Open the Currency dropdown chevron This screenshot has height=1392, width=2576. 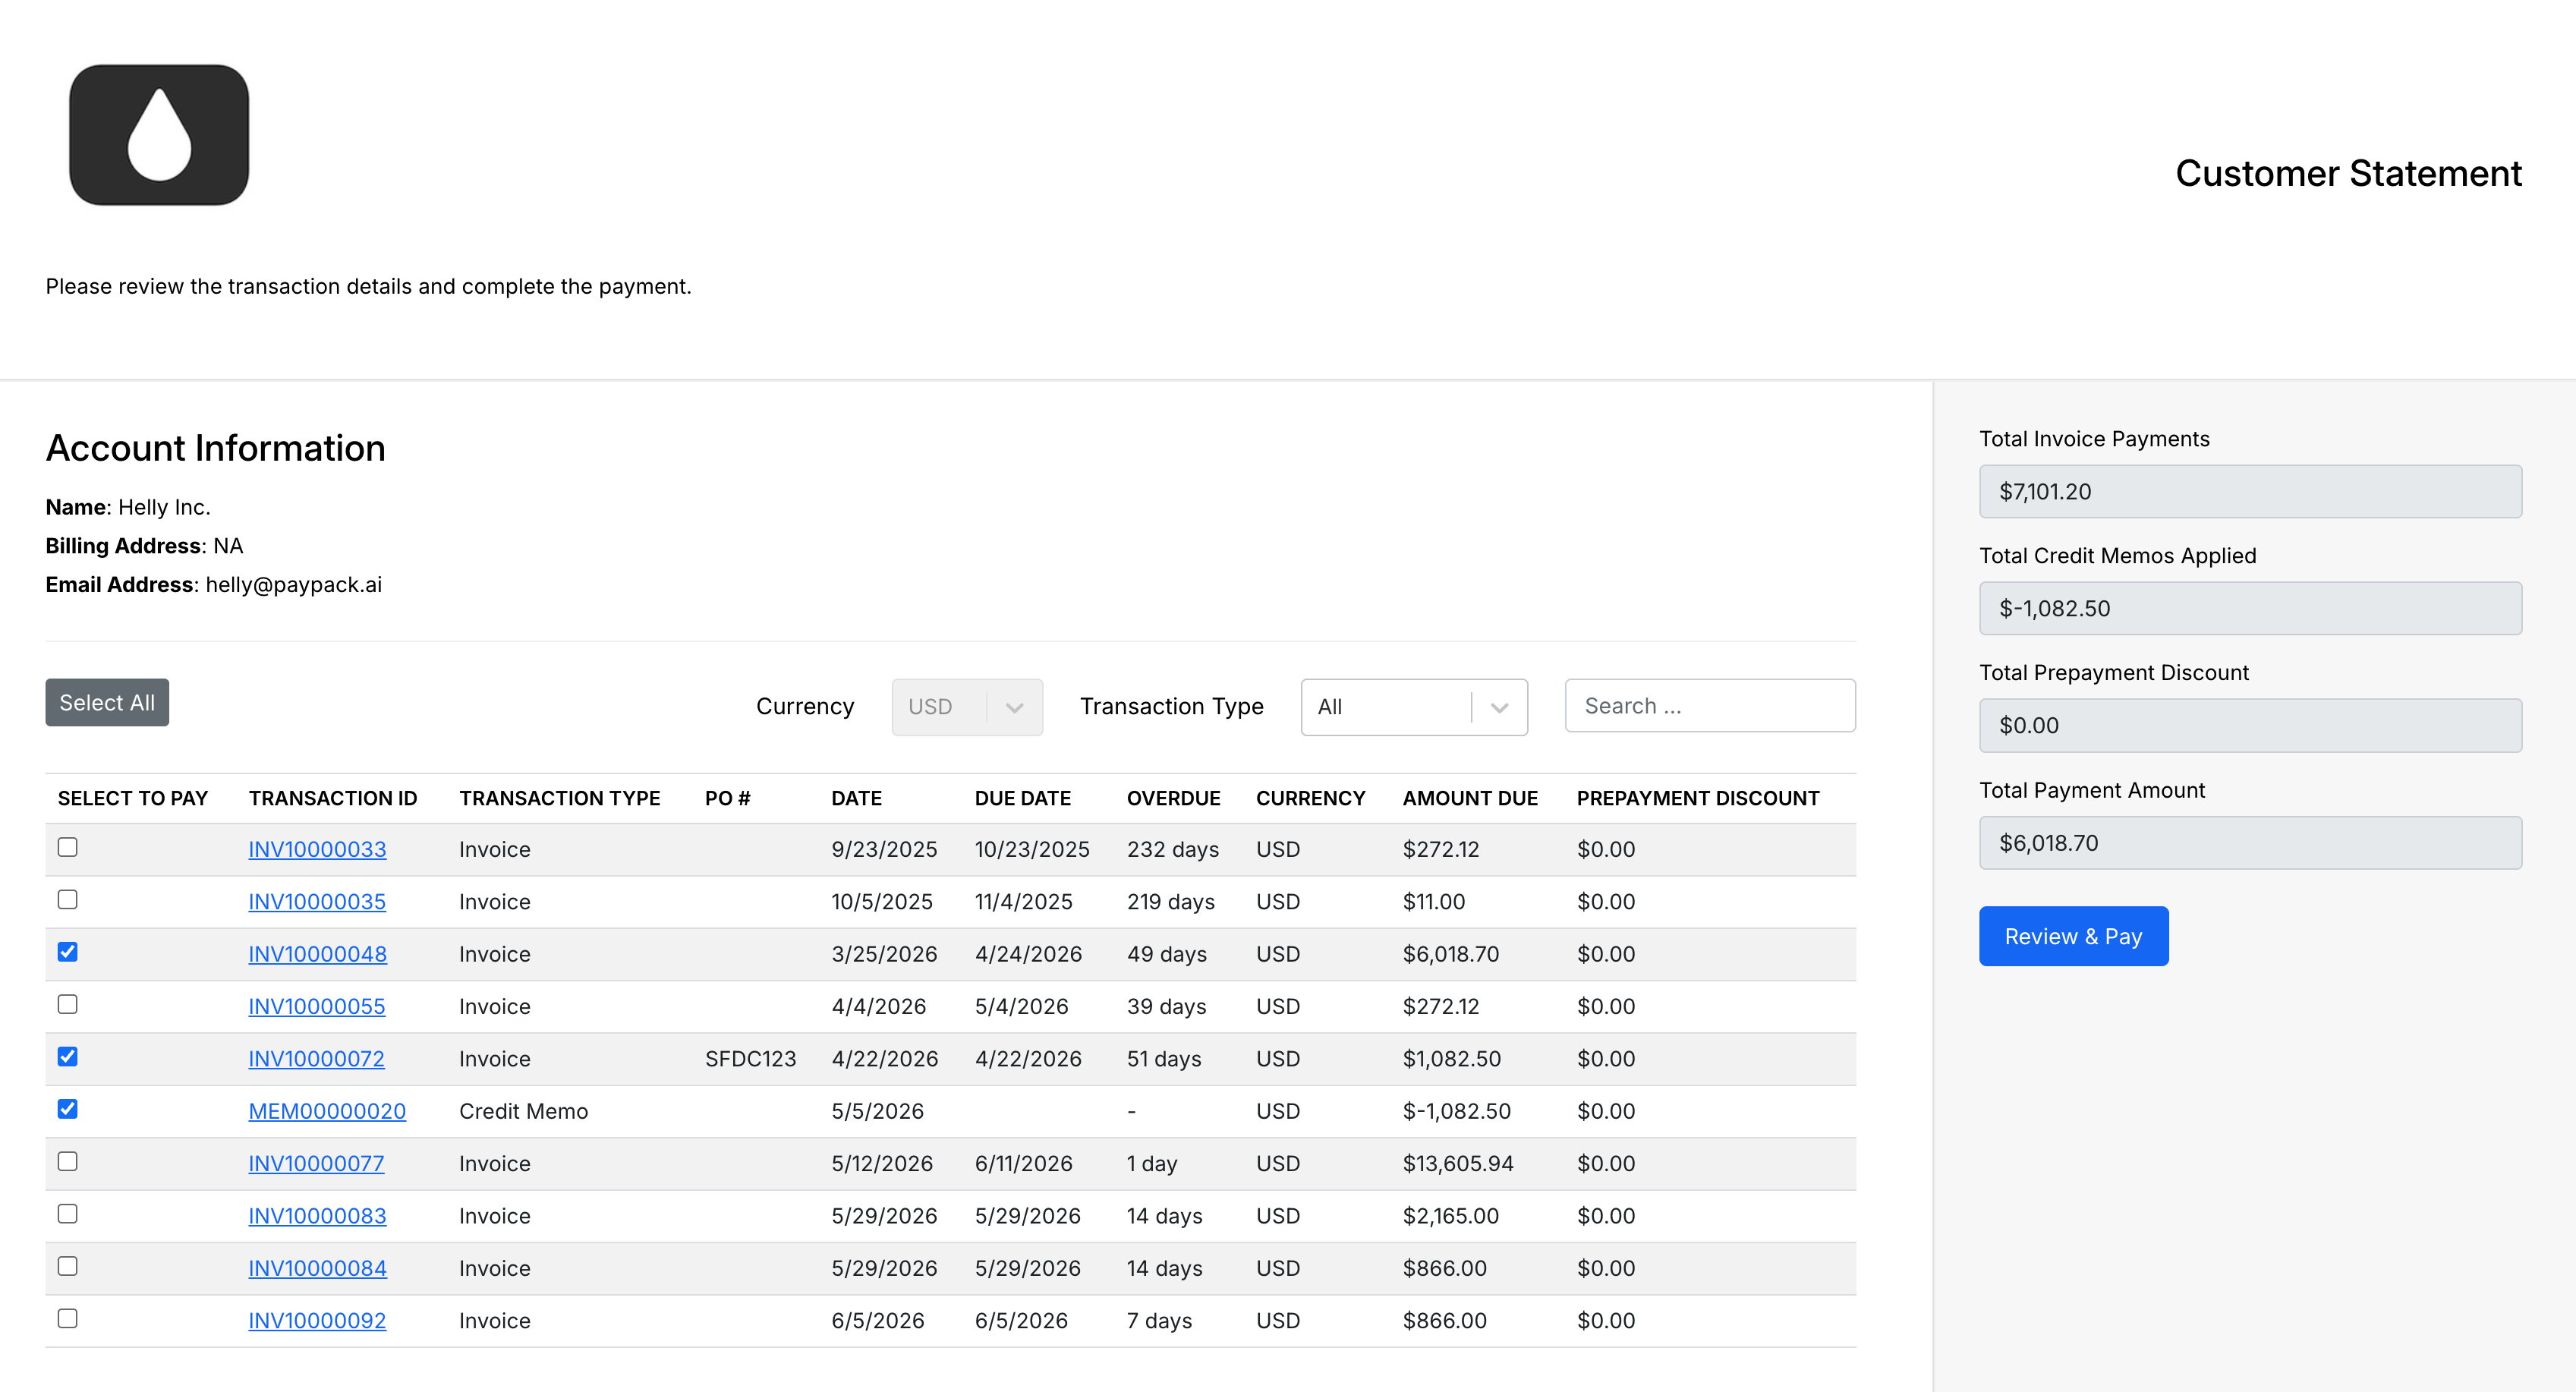coord(1014,707)
